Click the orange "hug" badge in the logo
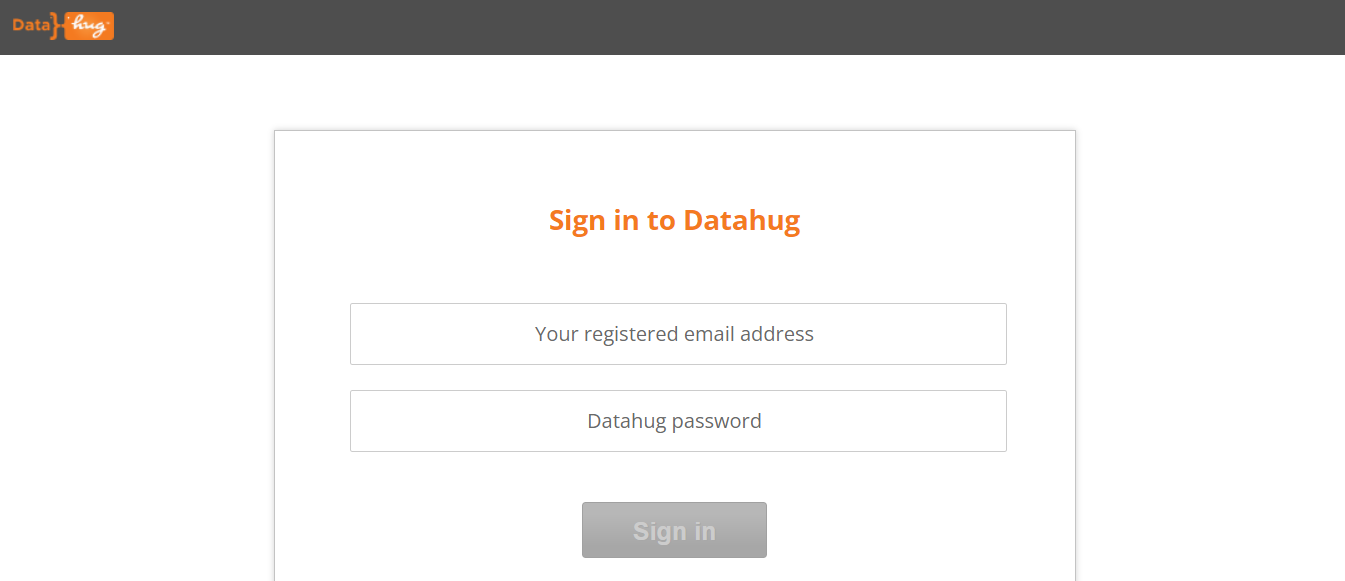 click(89, 26)
